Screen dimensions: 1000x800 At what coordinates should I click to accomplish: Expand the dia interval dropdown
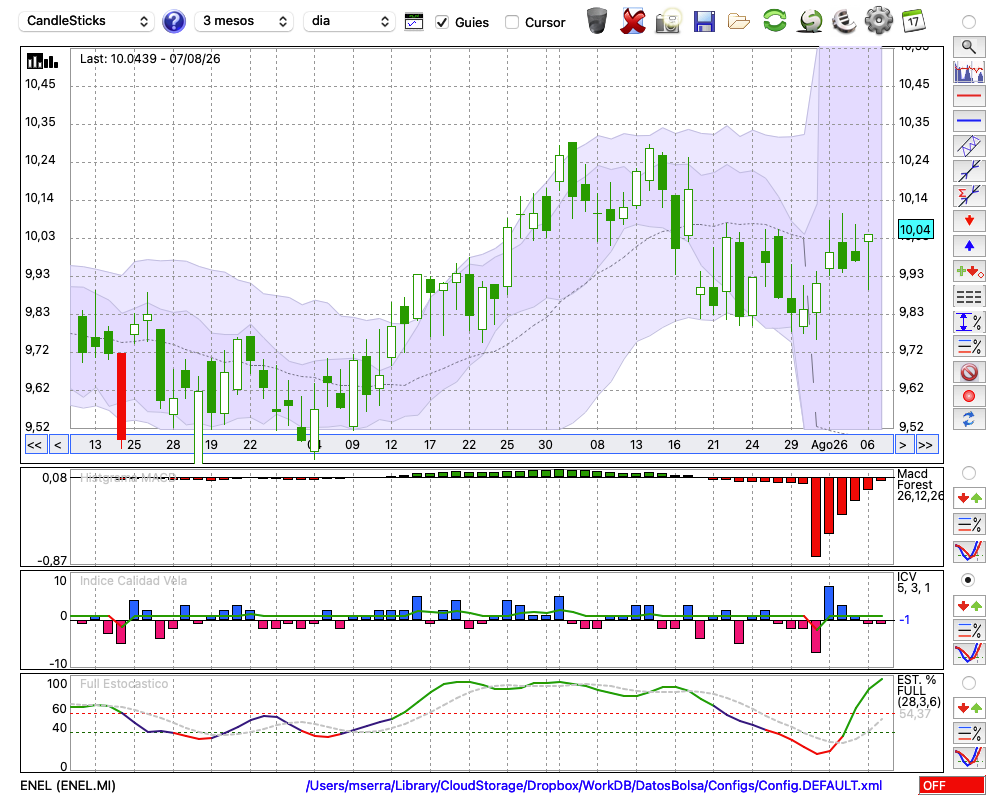(349, 21)
